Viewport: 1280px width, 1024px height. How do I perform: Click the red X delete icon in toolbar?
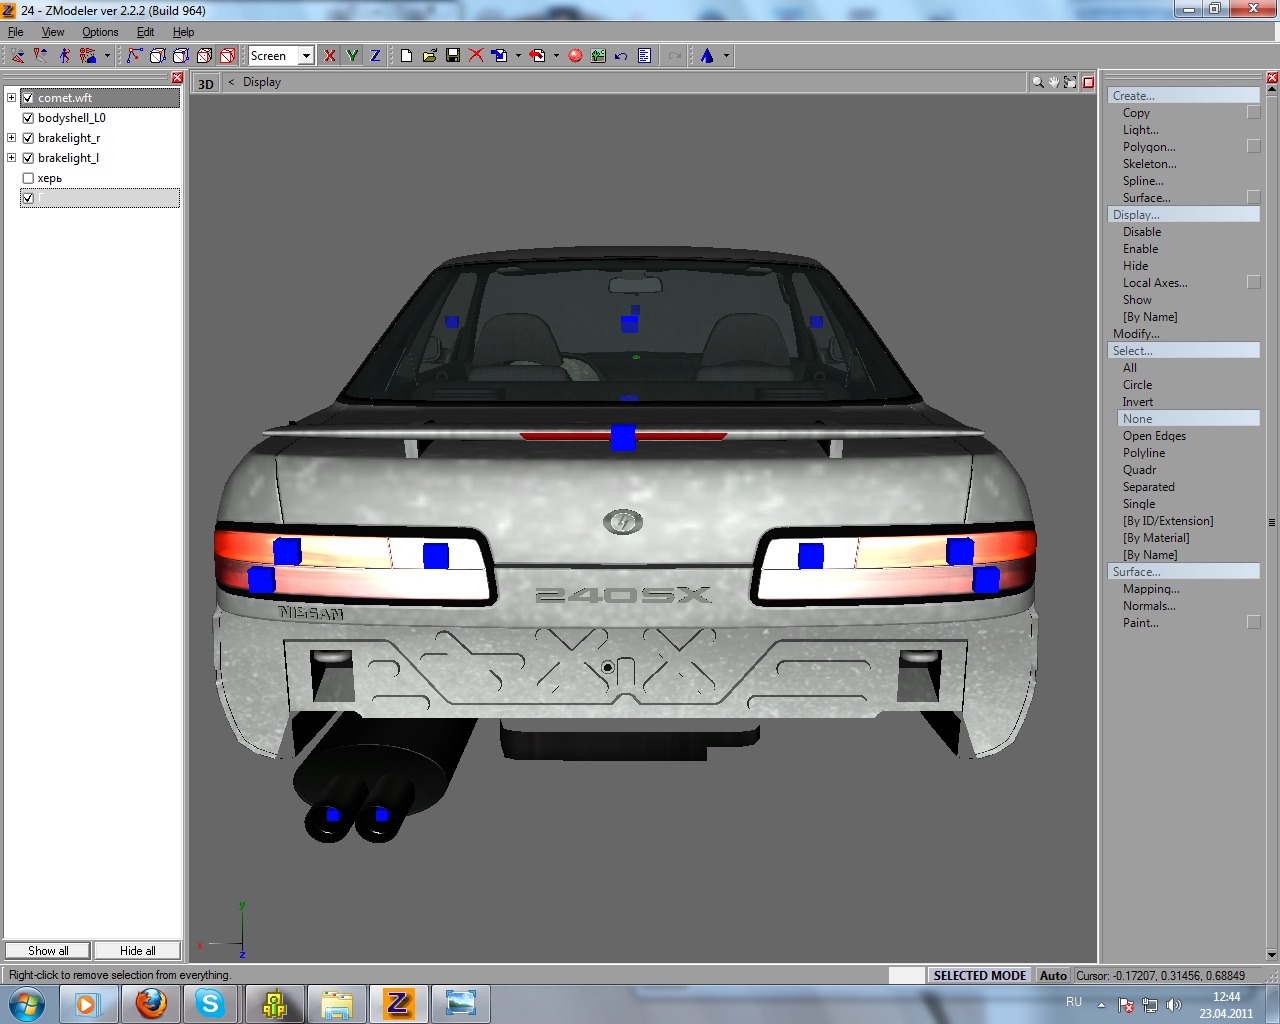(476, 56)
